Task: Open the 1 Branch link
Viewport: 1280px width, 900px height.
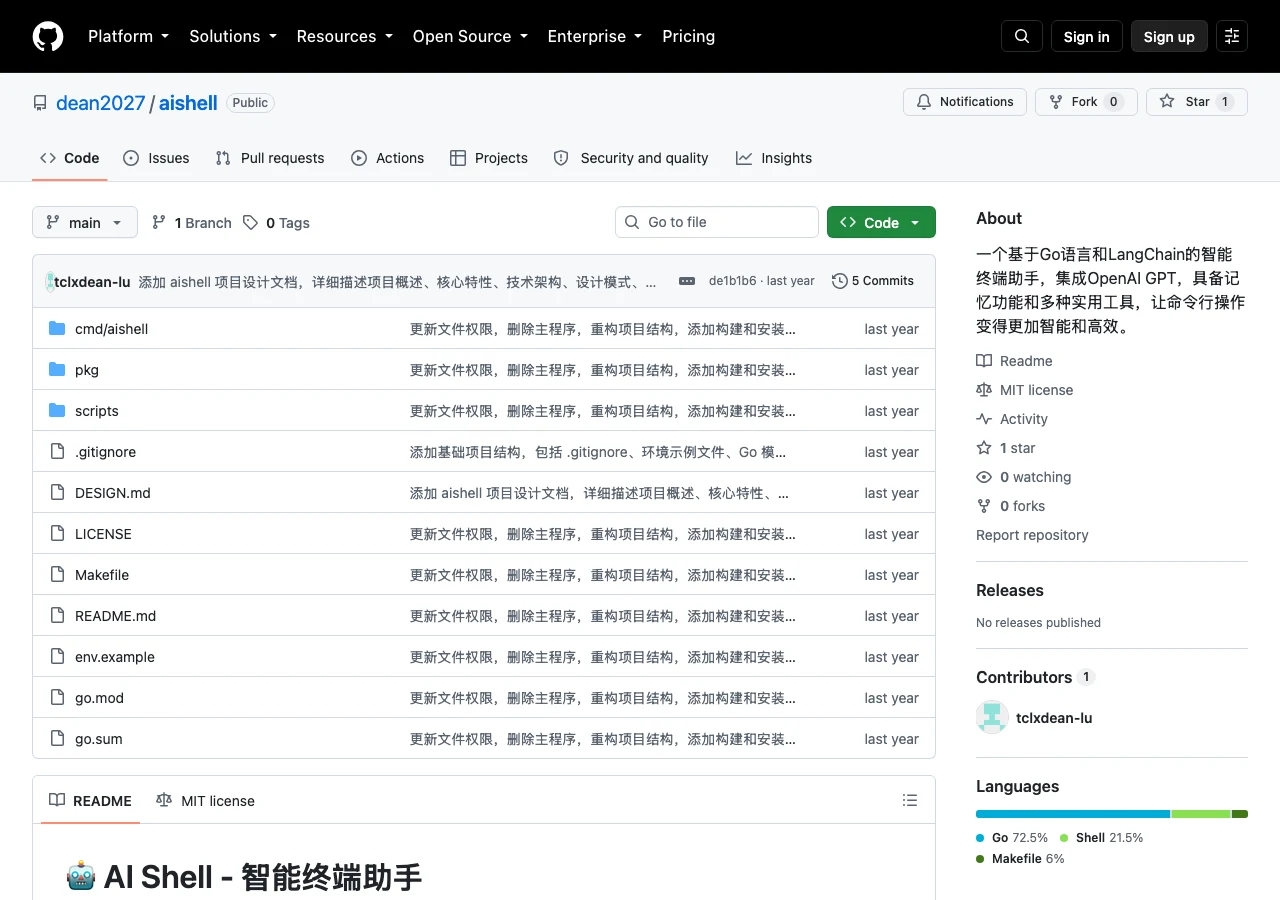Action: pos(191,223)
